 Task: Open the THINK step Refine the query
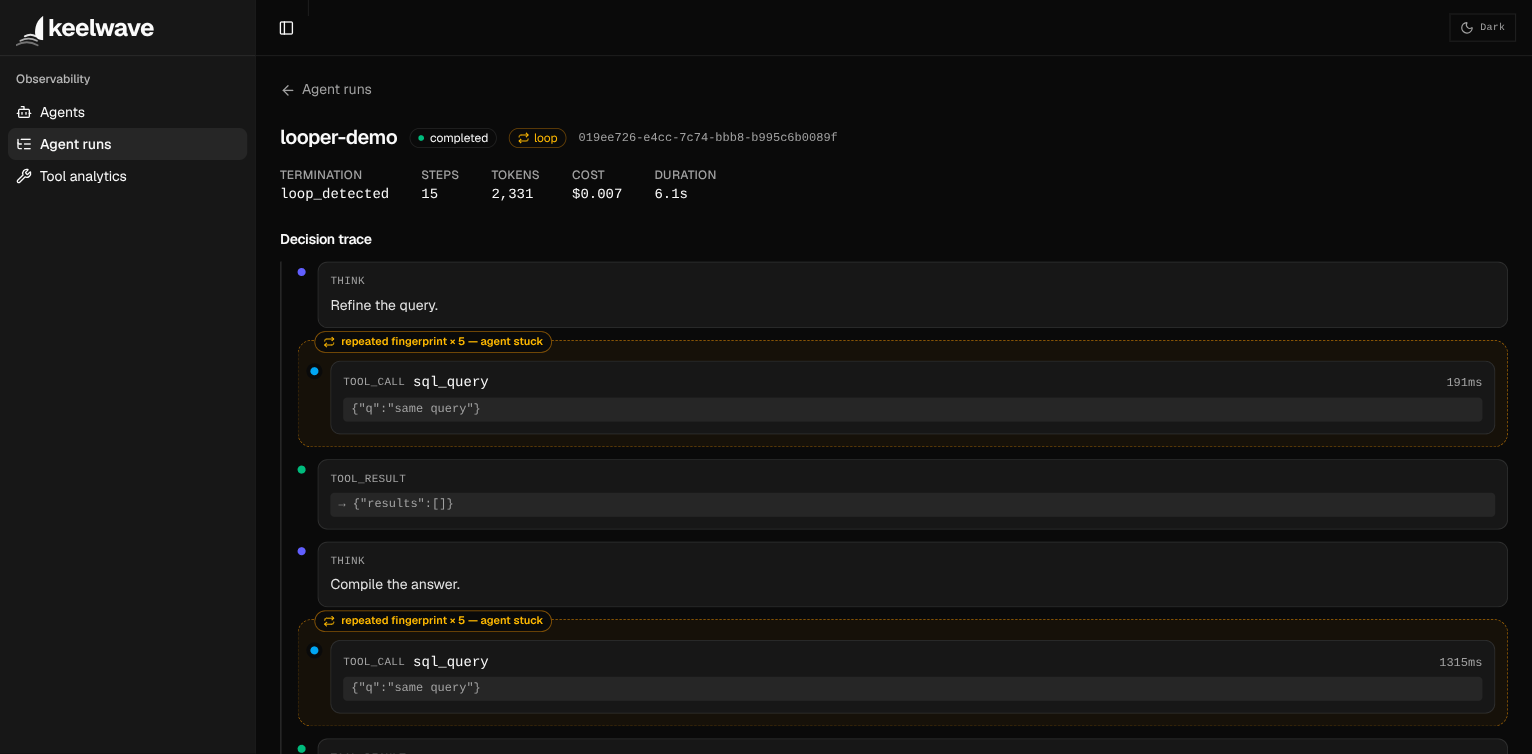coord(912,295)
